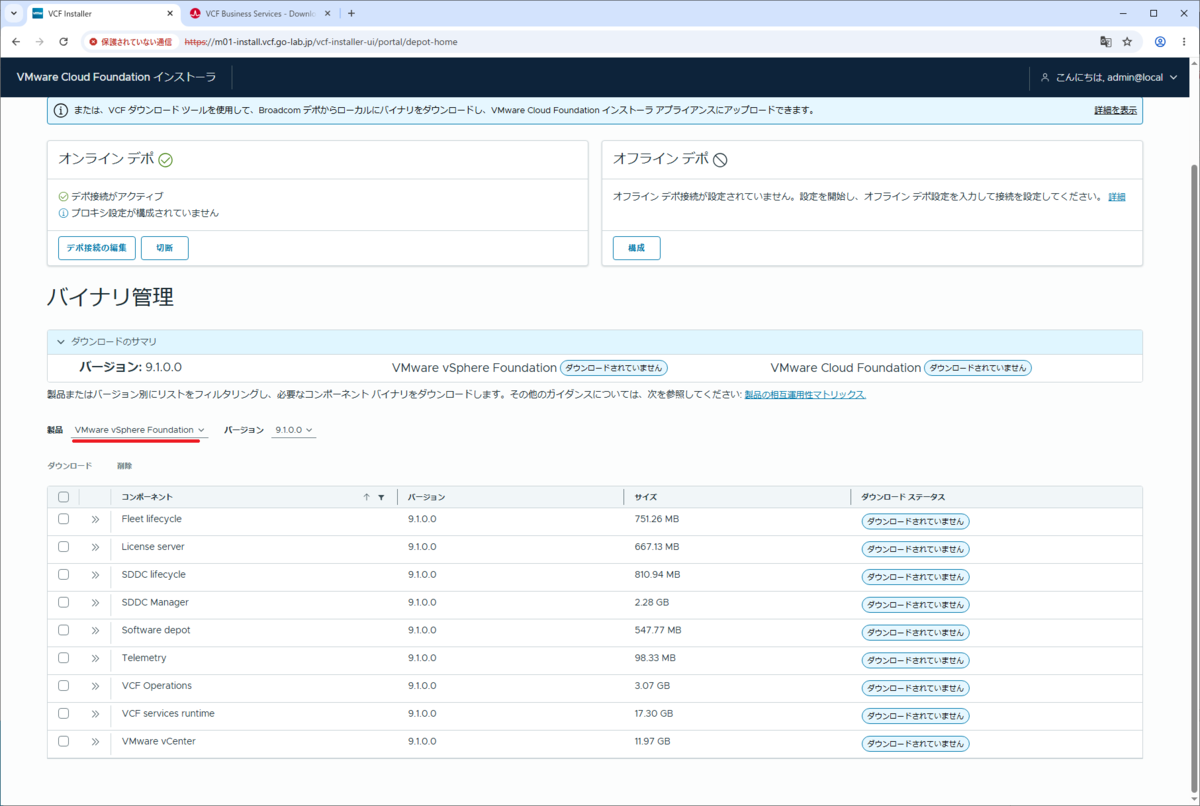Click the filter icon in the コンポーネント column header
The image size is (1200, 806).
[x=381, y=497]
